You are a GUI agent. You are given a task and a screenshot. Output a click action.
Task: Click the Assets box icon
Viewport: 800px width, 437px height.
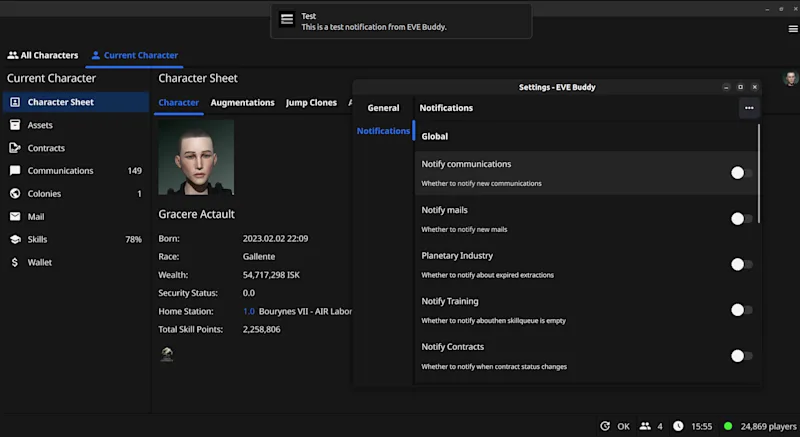pos(15,125)
